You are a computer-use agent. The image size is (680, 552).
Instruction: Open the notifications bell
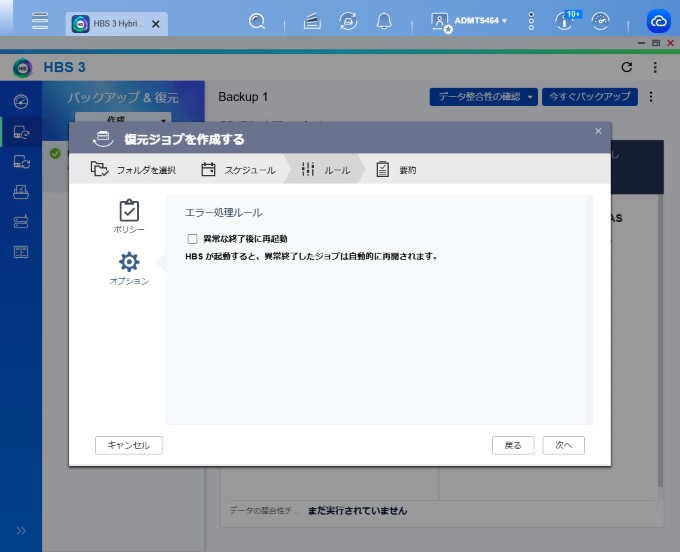pos(384,21)
